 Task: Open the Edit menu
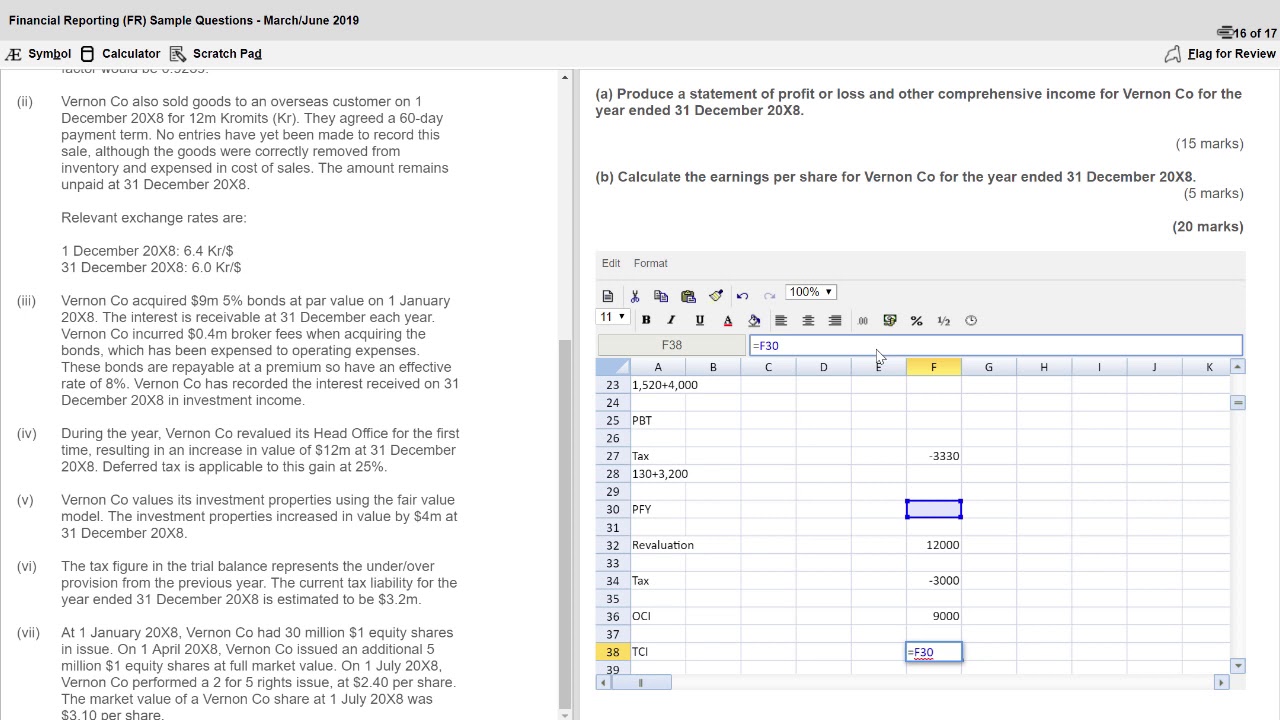(x=611, y=263)
